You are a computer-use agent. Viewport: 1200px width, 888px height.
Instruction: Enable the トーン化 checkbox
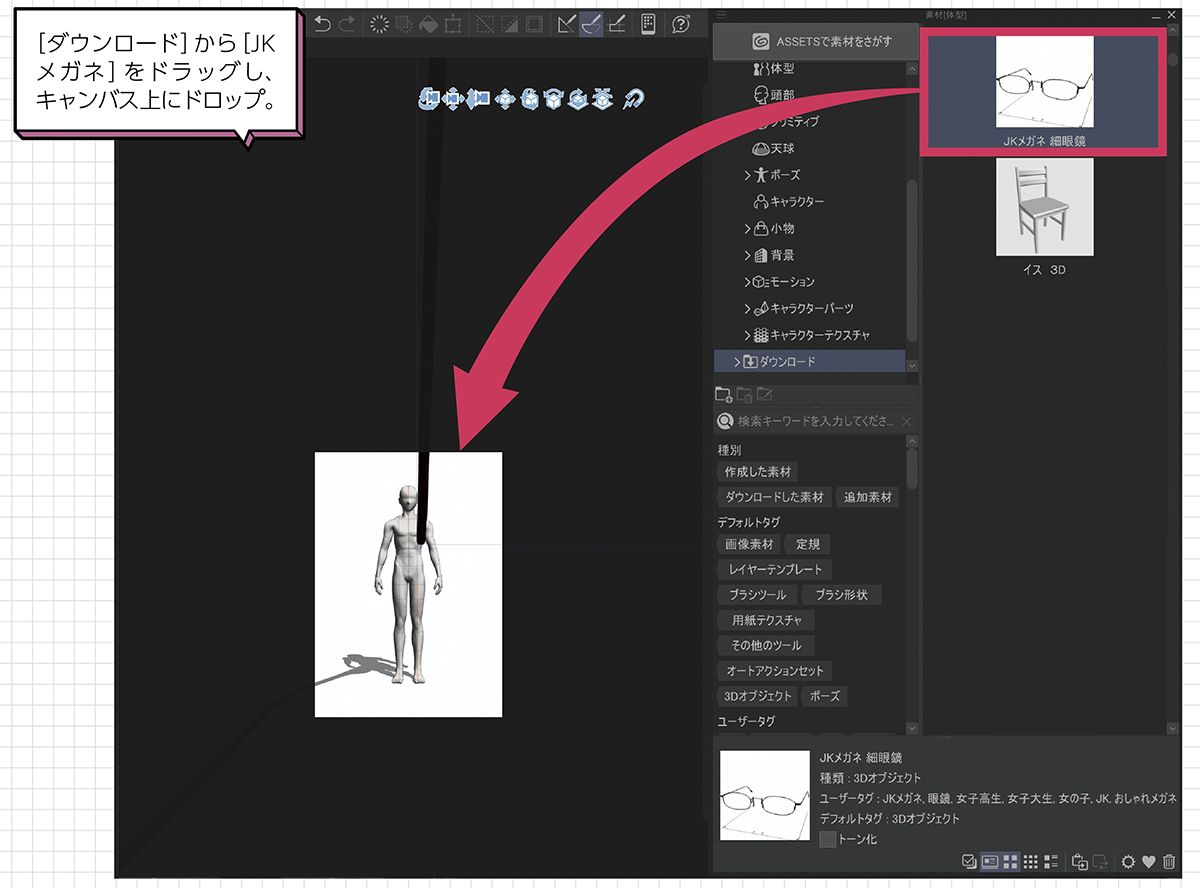tap(827, 840)
